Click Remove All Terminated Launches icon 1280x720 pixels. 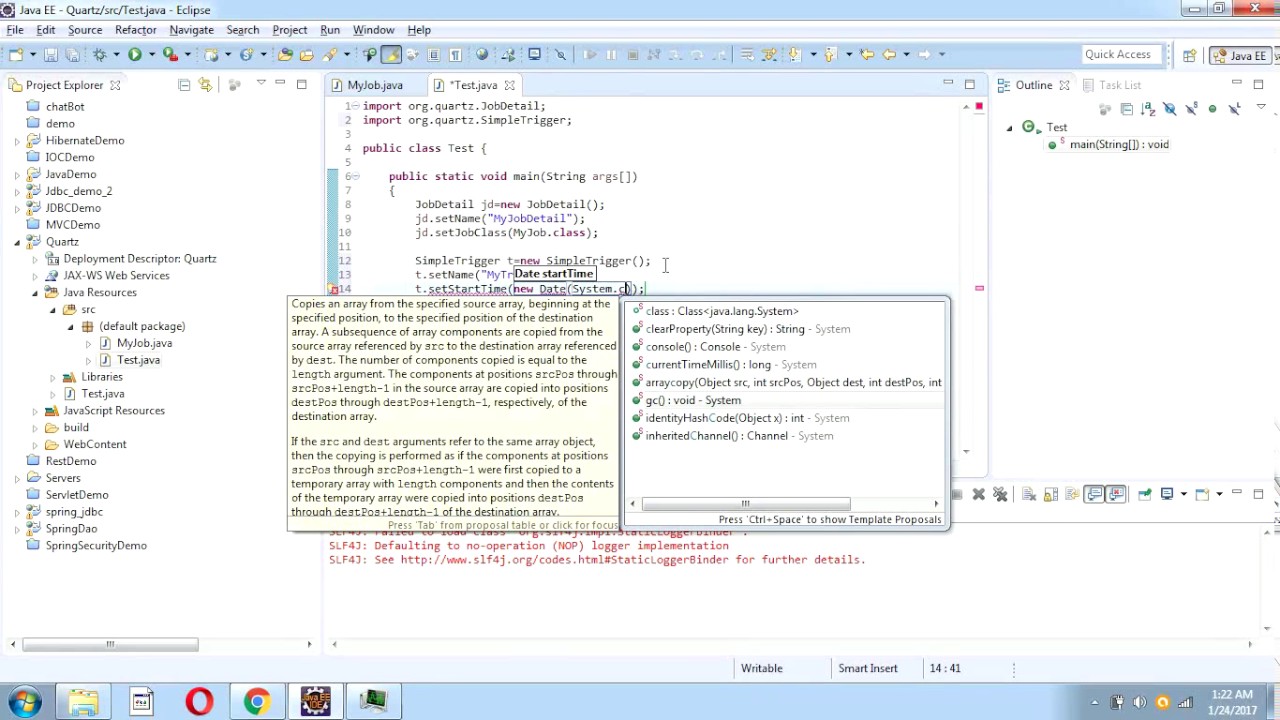(1000, 494)
